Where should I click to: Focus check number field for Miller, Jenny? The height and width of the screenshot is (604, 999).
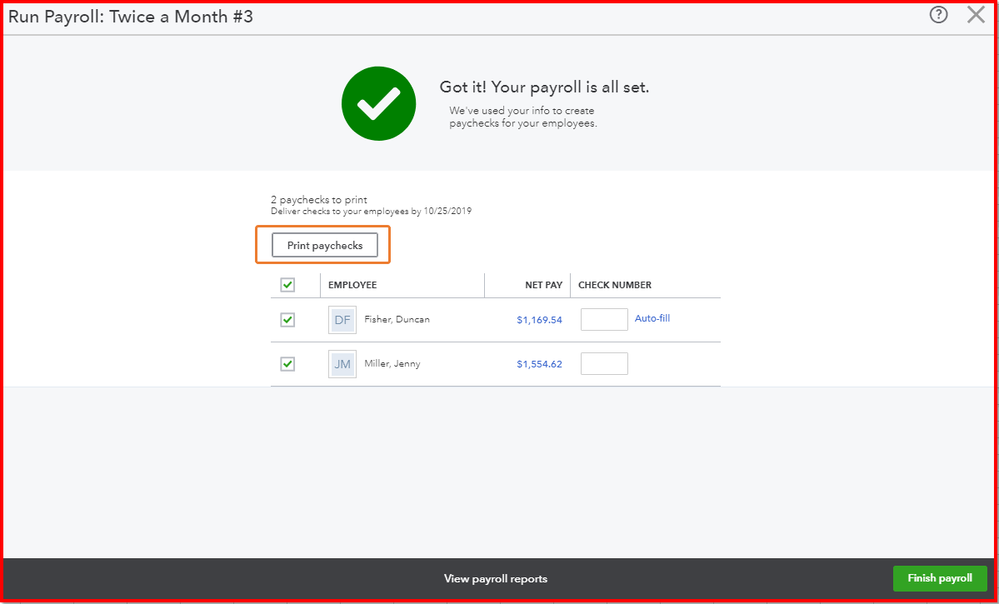click(x=604, y=364)
